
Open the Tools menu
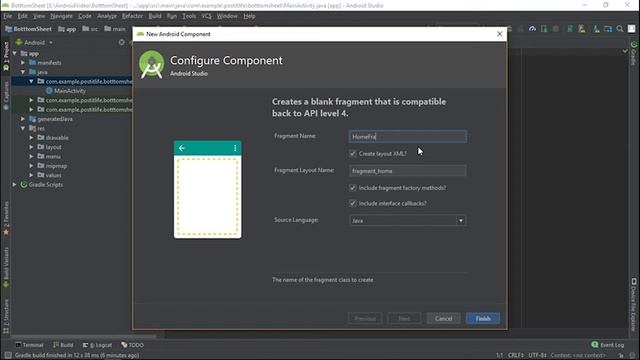point(189,16)
